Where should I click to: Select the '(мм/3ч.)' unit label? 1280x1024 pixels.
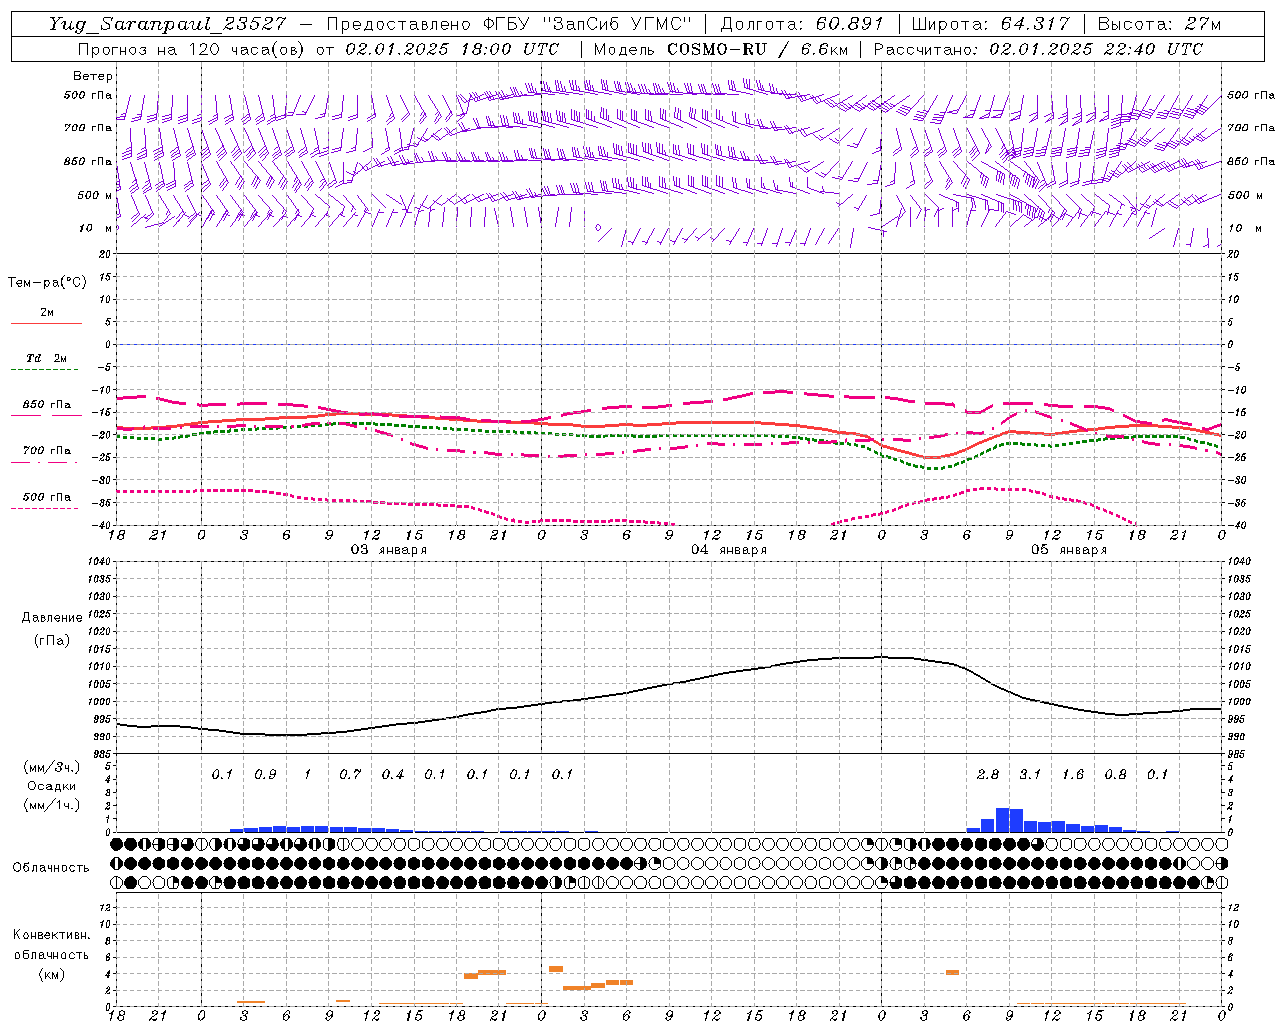point(52,768)
